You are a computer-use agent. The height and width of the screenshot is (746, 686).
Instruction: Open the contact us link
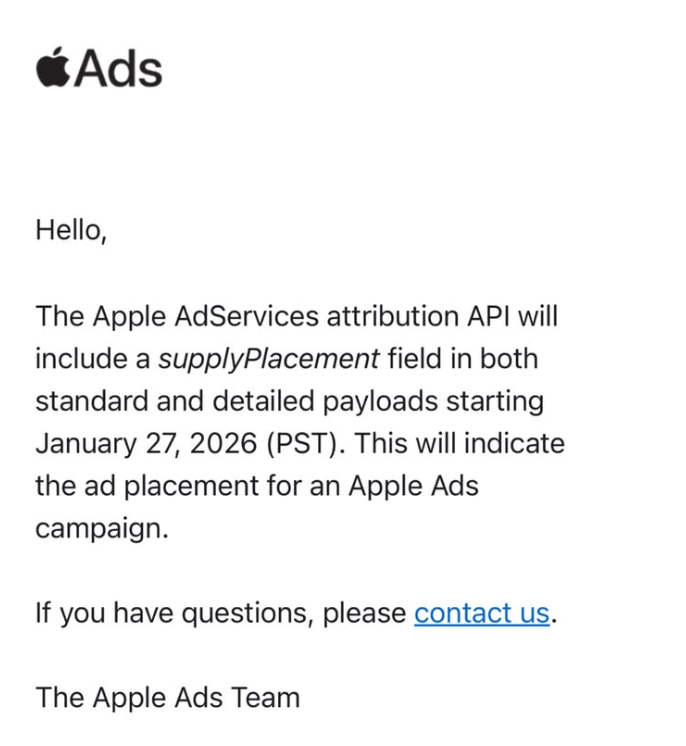click(x=481, y=612)
